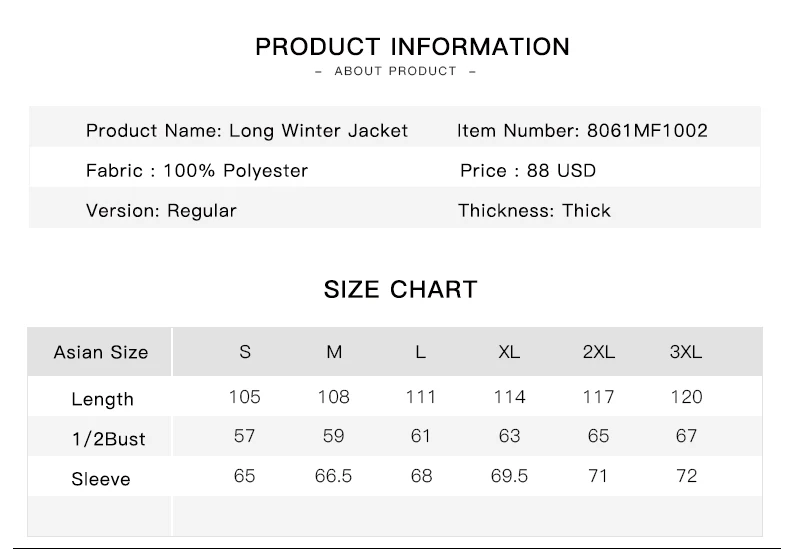Screen dimensions: 790x549
Task: Click the Version: Regular text
Action: [x=161, y=211]
